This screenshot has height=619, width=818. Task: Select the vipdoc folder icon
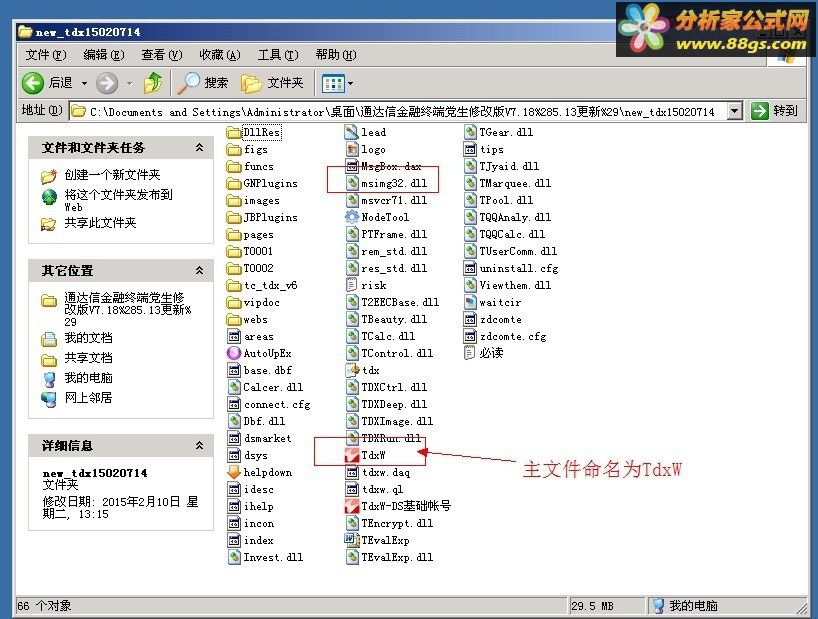coord(234,302)
